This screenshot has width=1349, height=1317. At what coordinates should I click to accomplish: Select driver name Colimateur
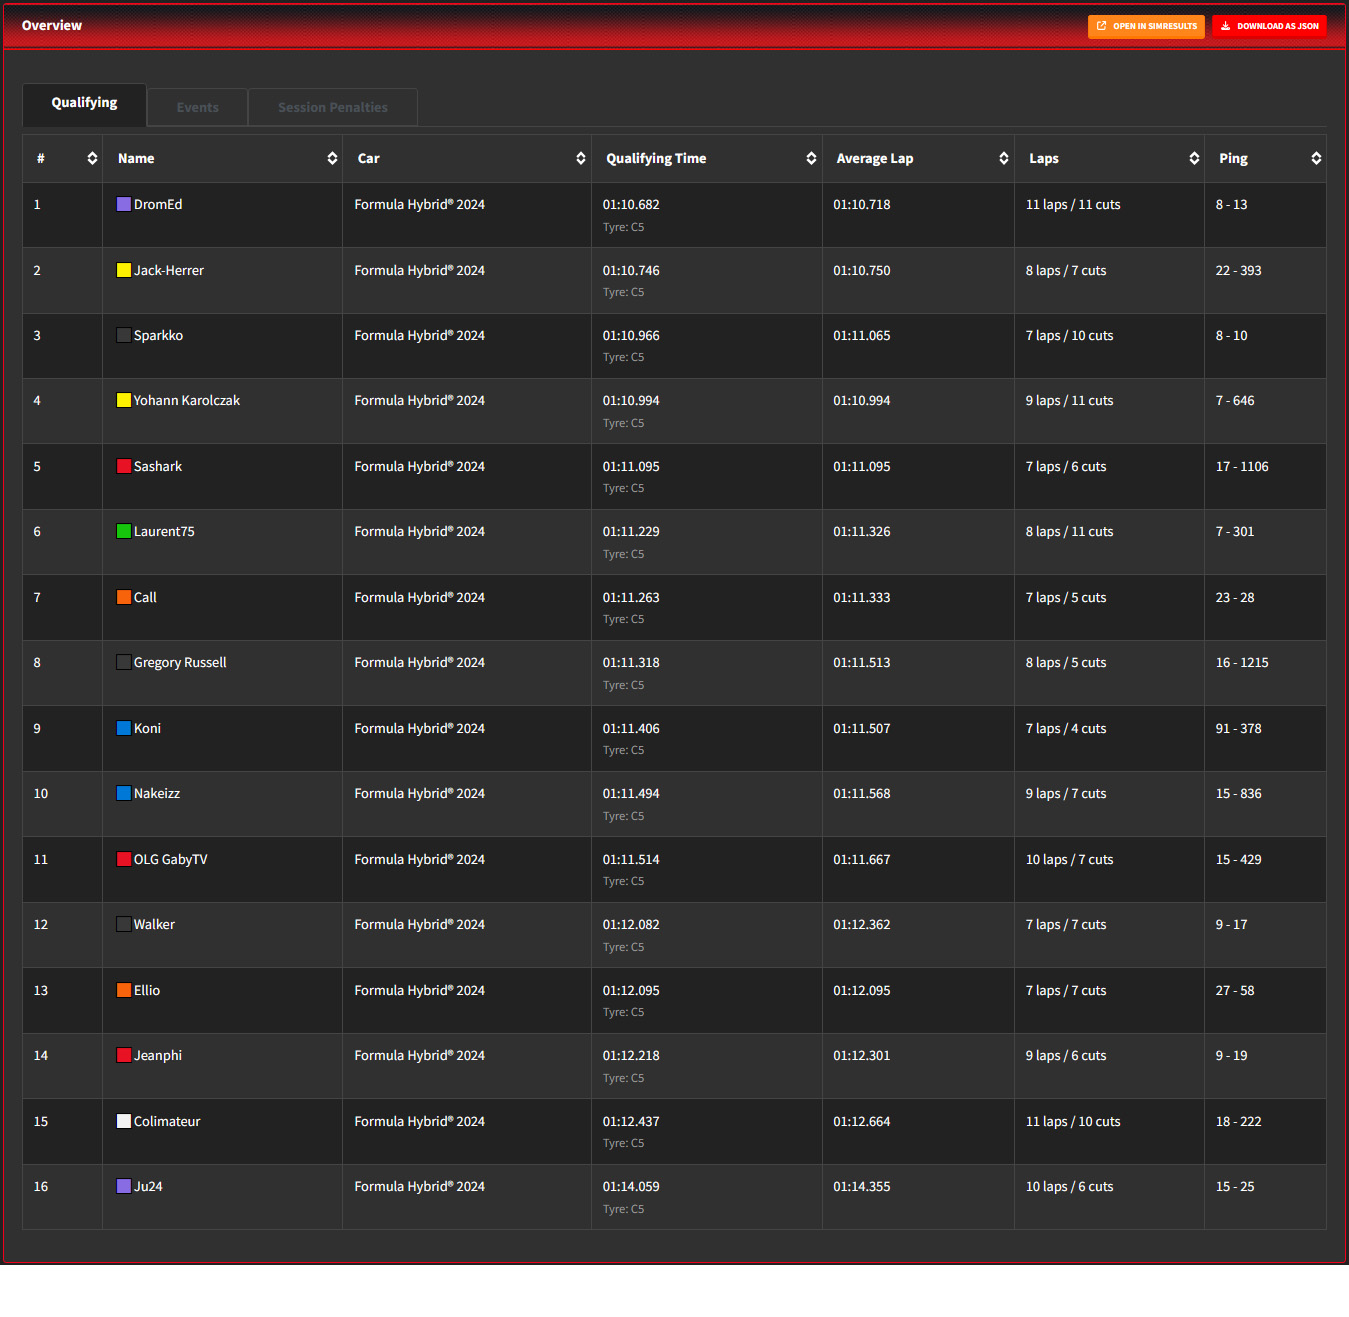(167, 1121)
